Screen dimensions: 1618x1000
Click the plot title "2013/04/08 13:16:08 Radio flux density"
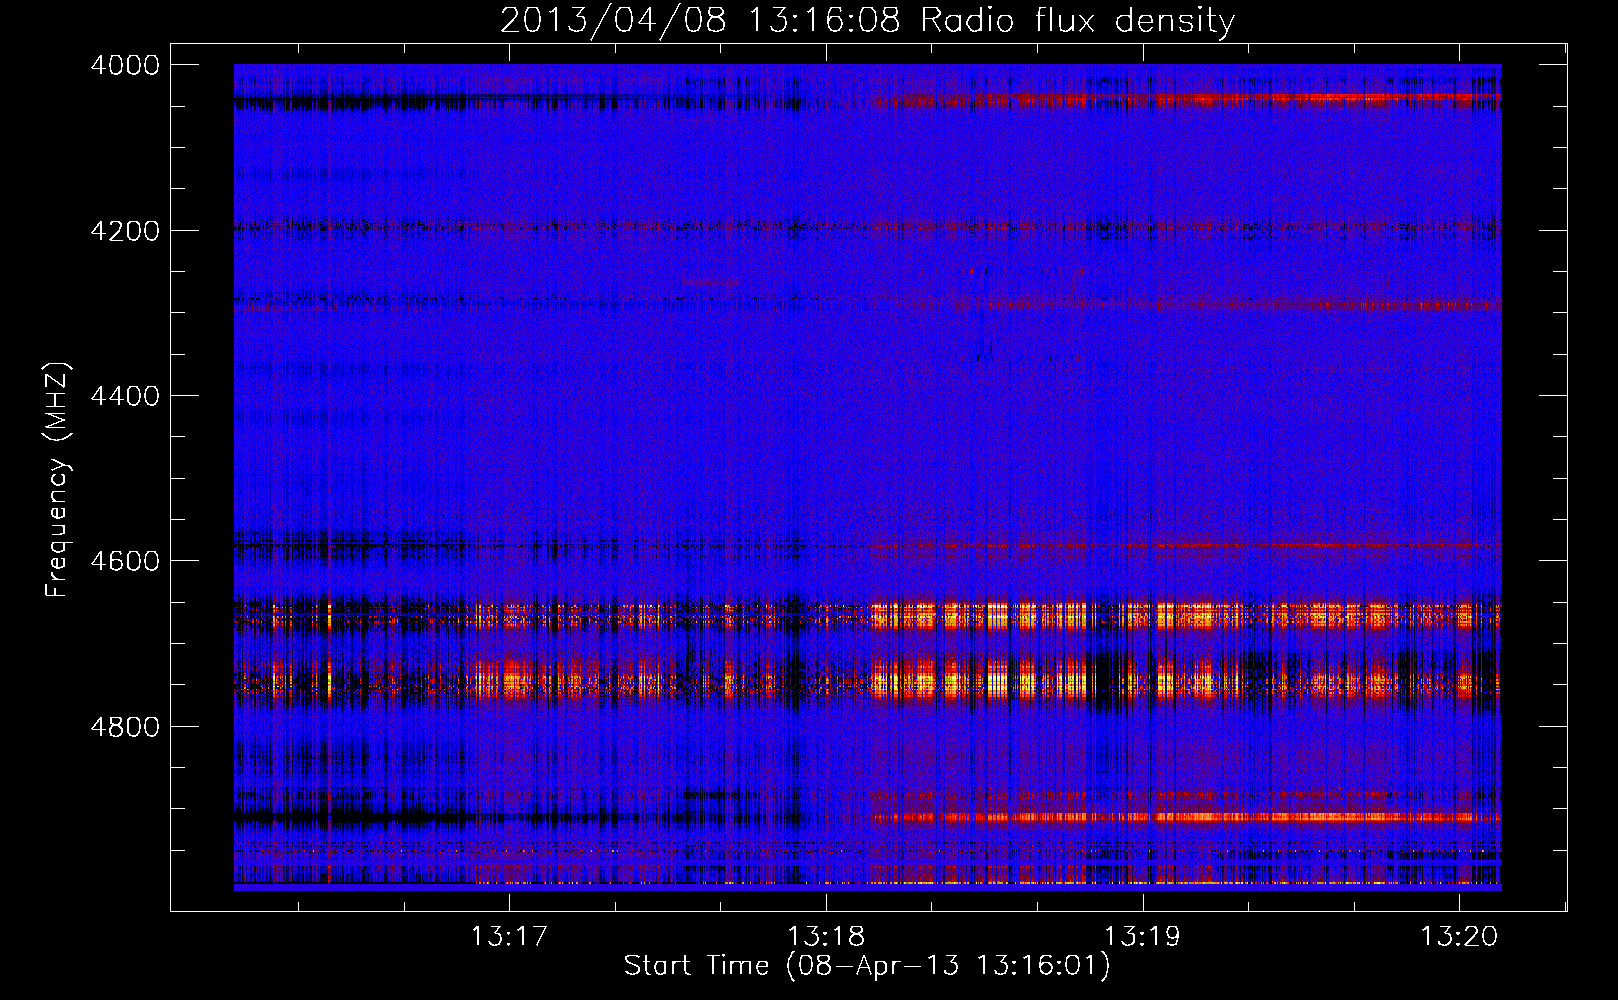point(867,21)
